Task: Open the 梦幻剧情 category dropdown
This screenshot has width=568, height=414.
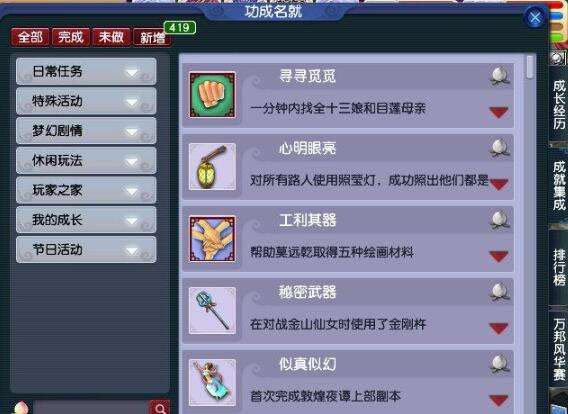Action: 86,131
